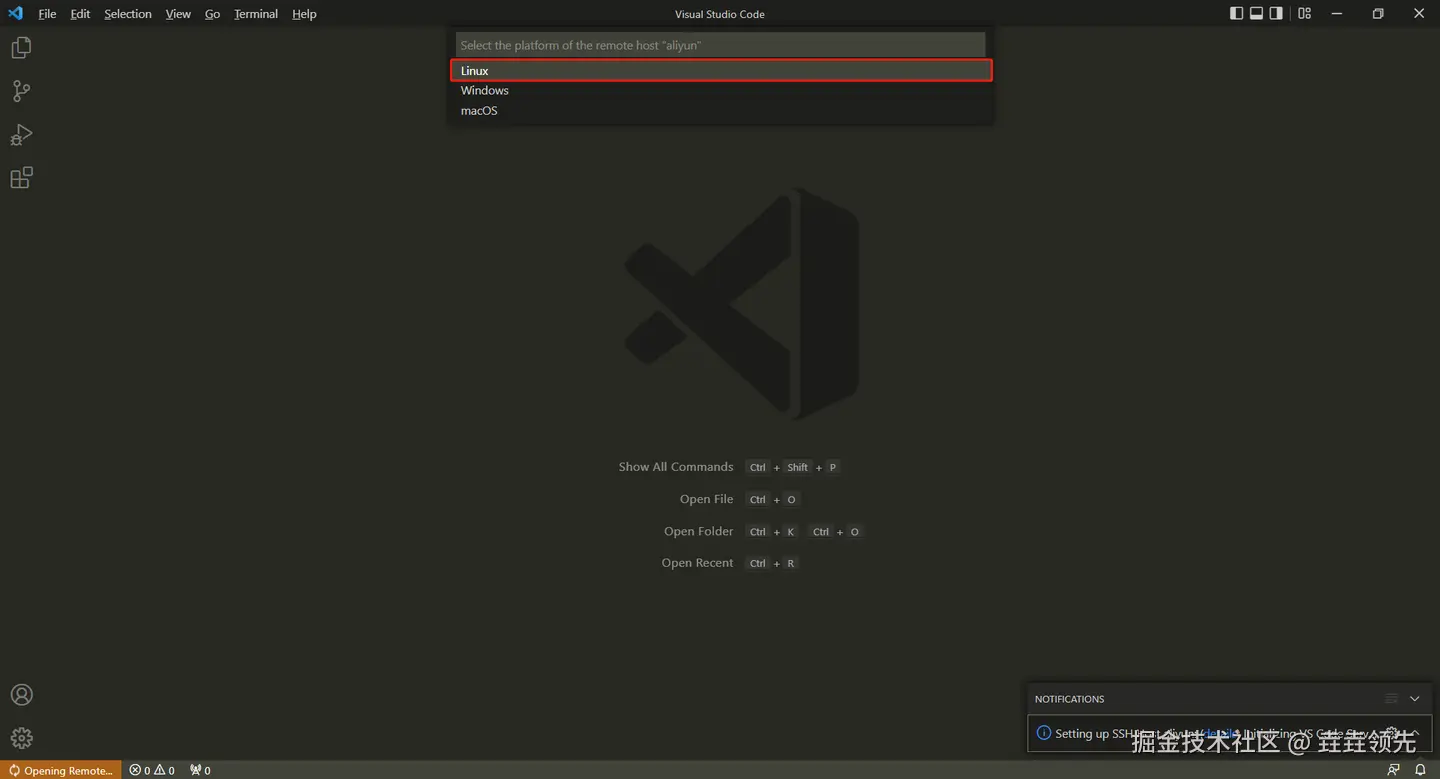
Task: Open the Source Control view
Action: pyautogui.click(x=21, y=91)
